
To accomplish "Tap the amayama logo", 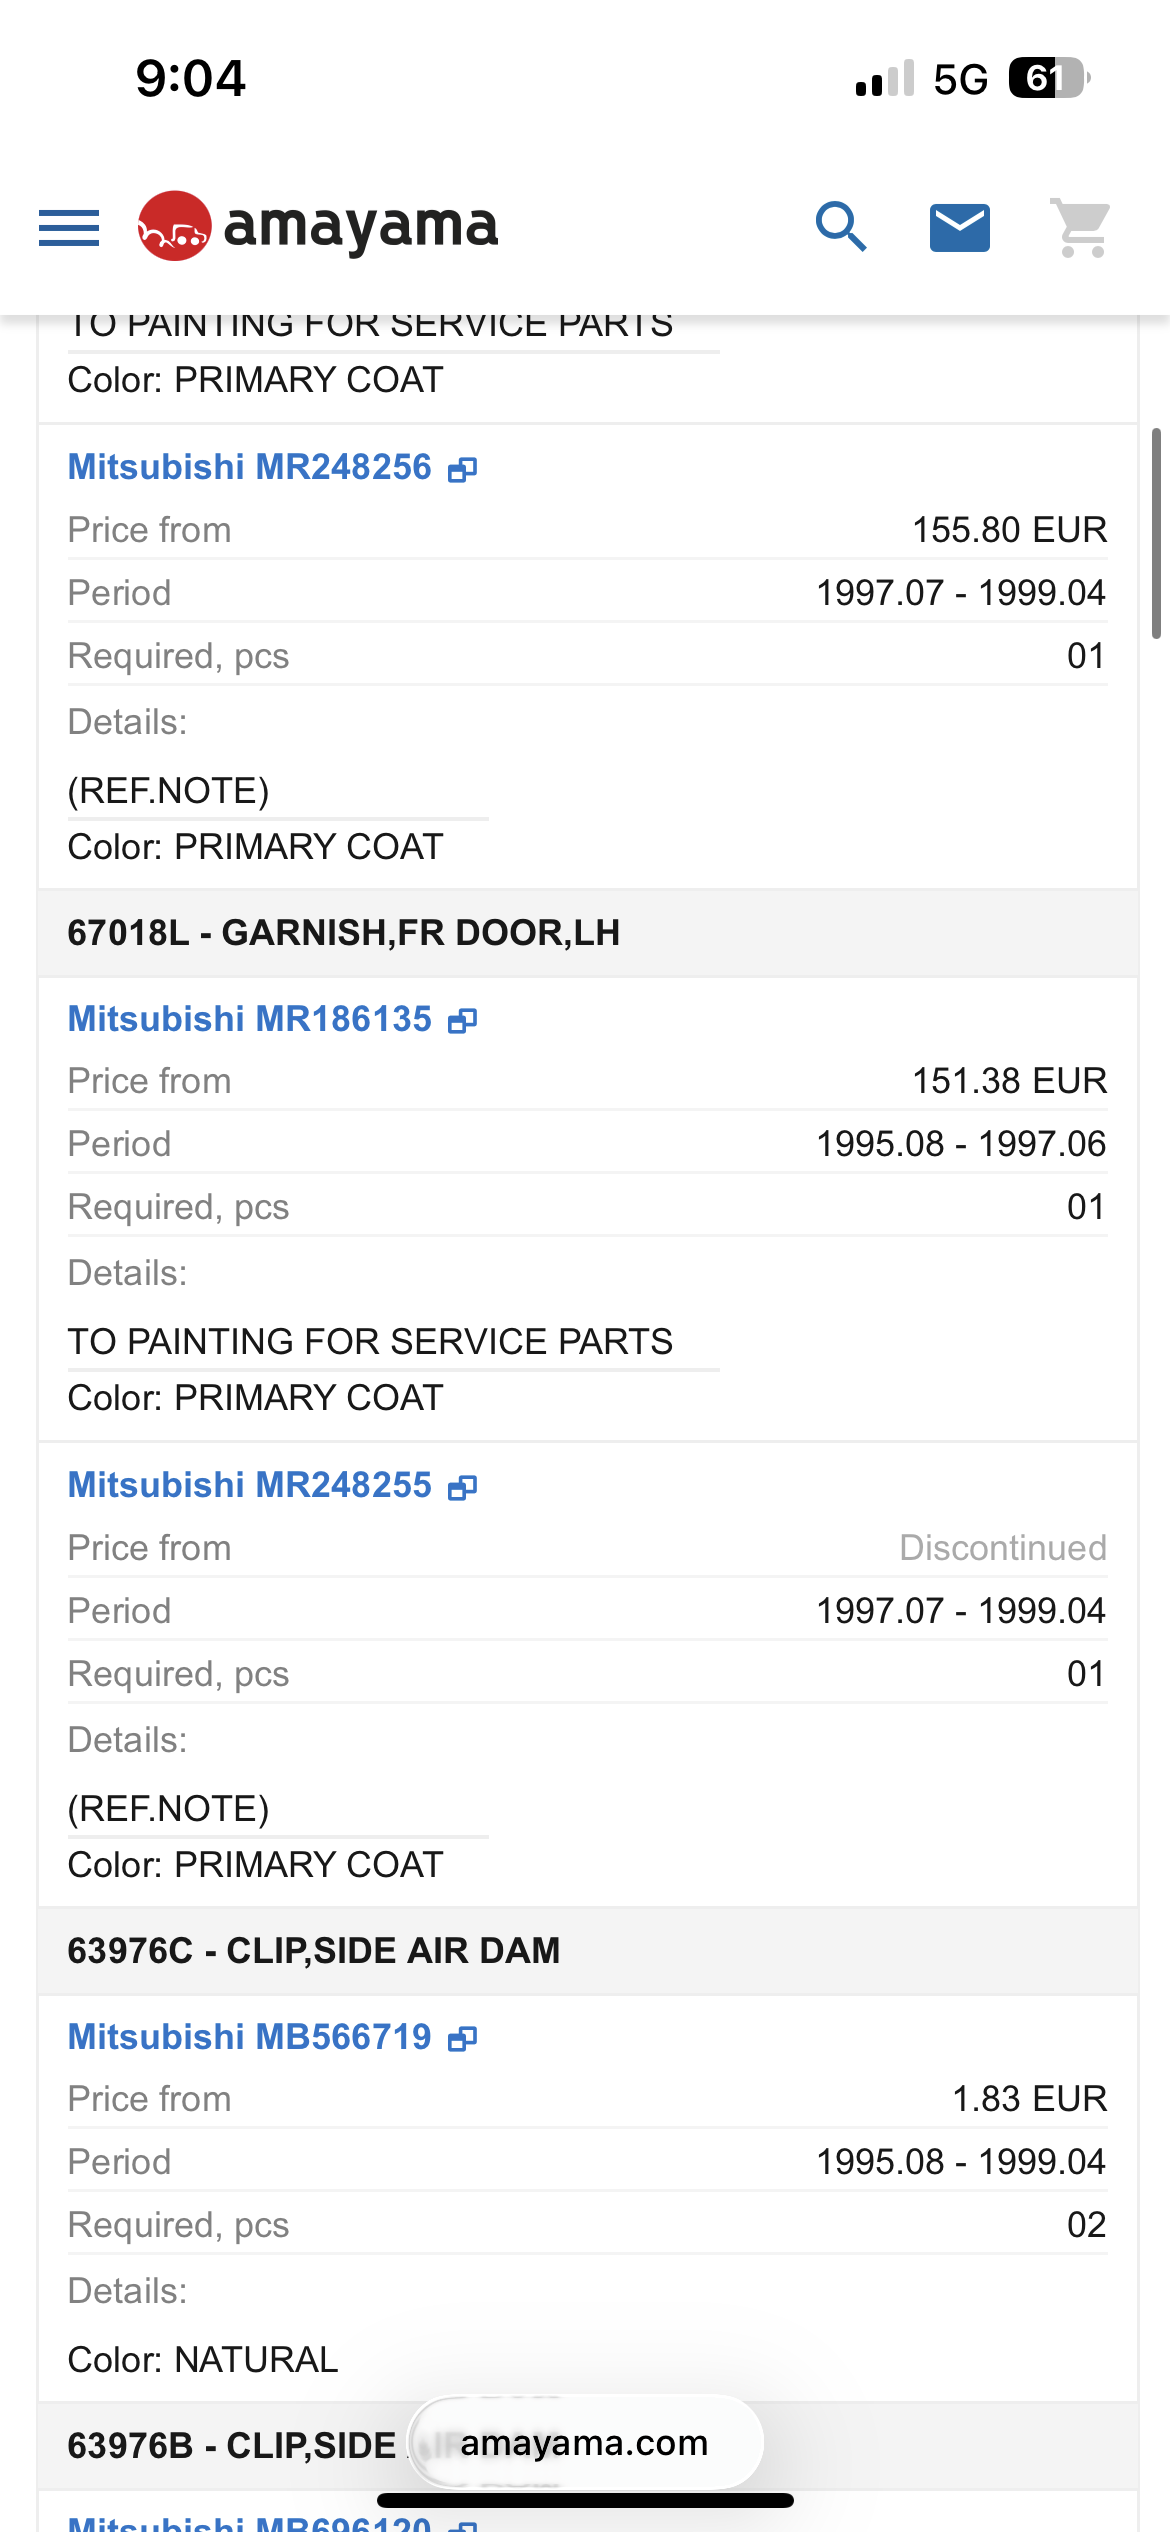I will pyautogui.click(x=318, y=226).
